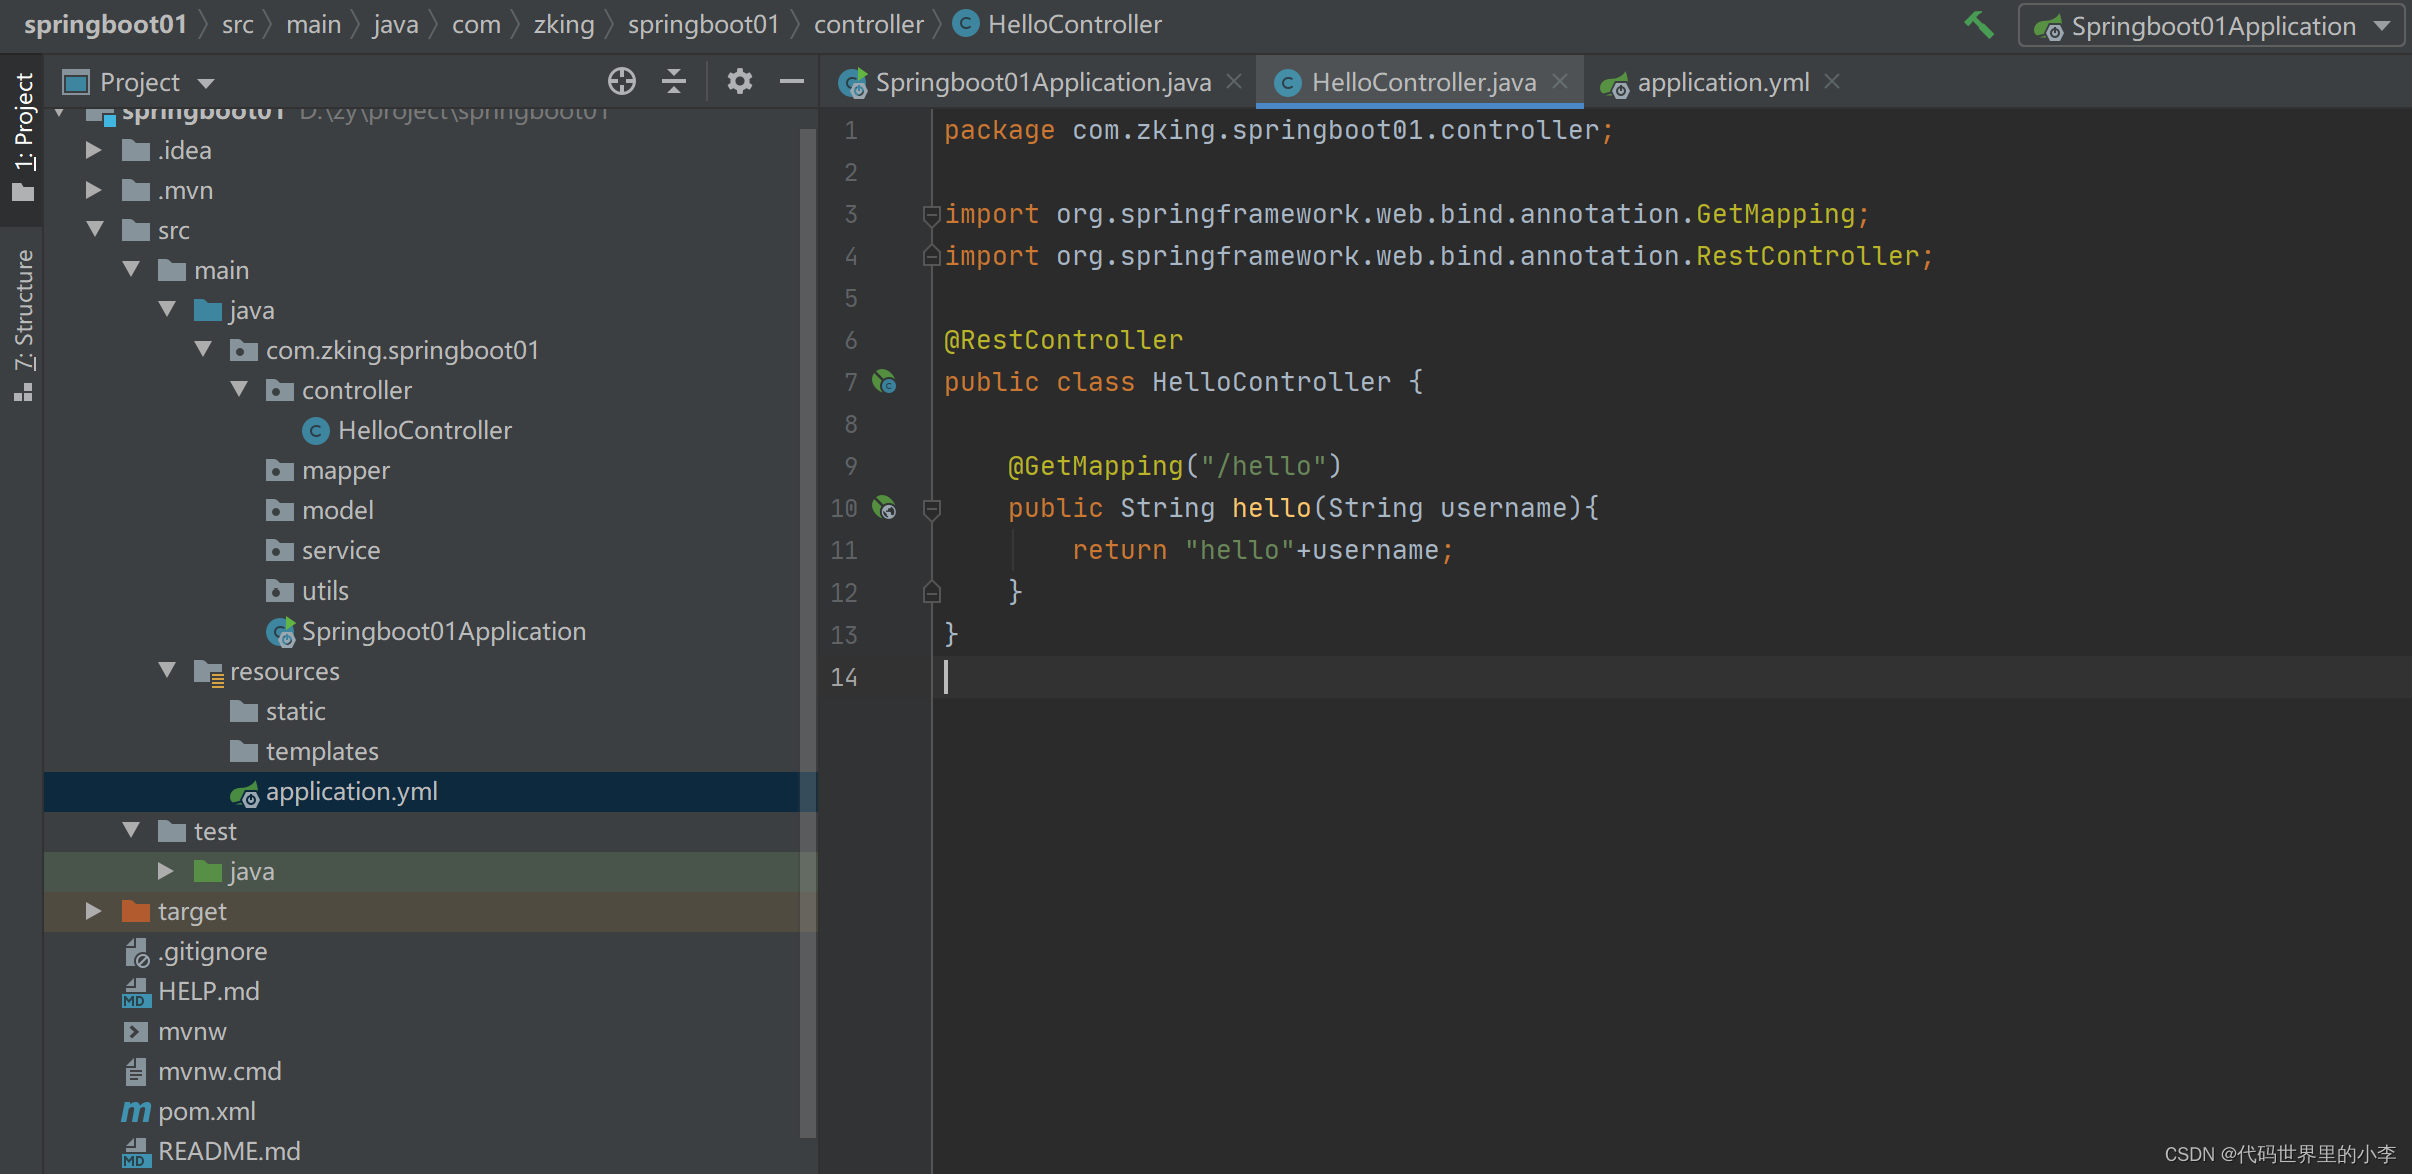Open Springboot01Application run configuration dropdown
Viewport: 2412px width, 1174px height.
2212,26
